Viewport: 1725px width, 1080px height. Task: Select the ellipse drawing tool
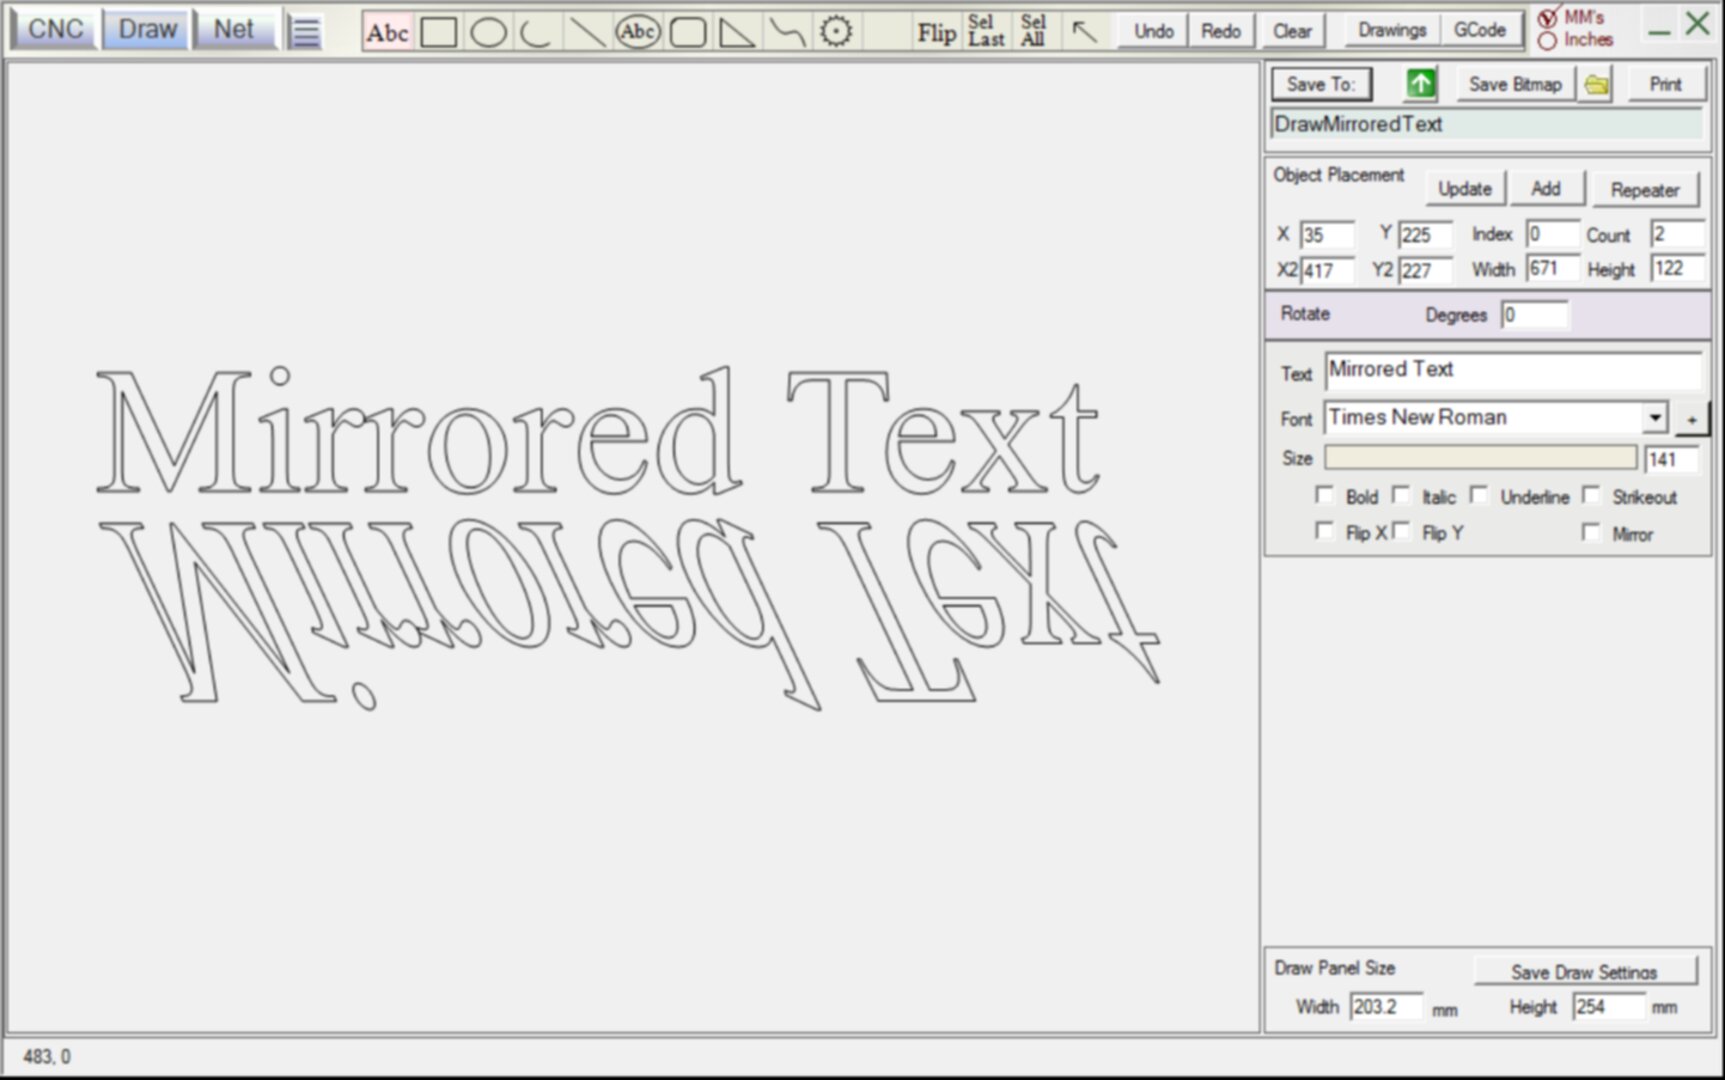point(488,33)
